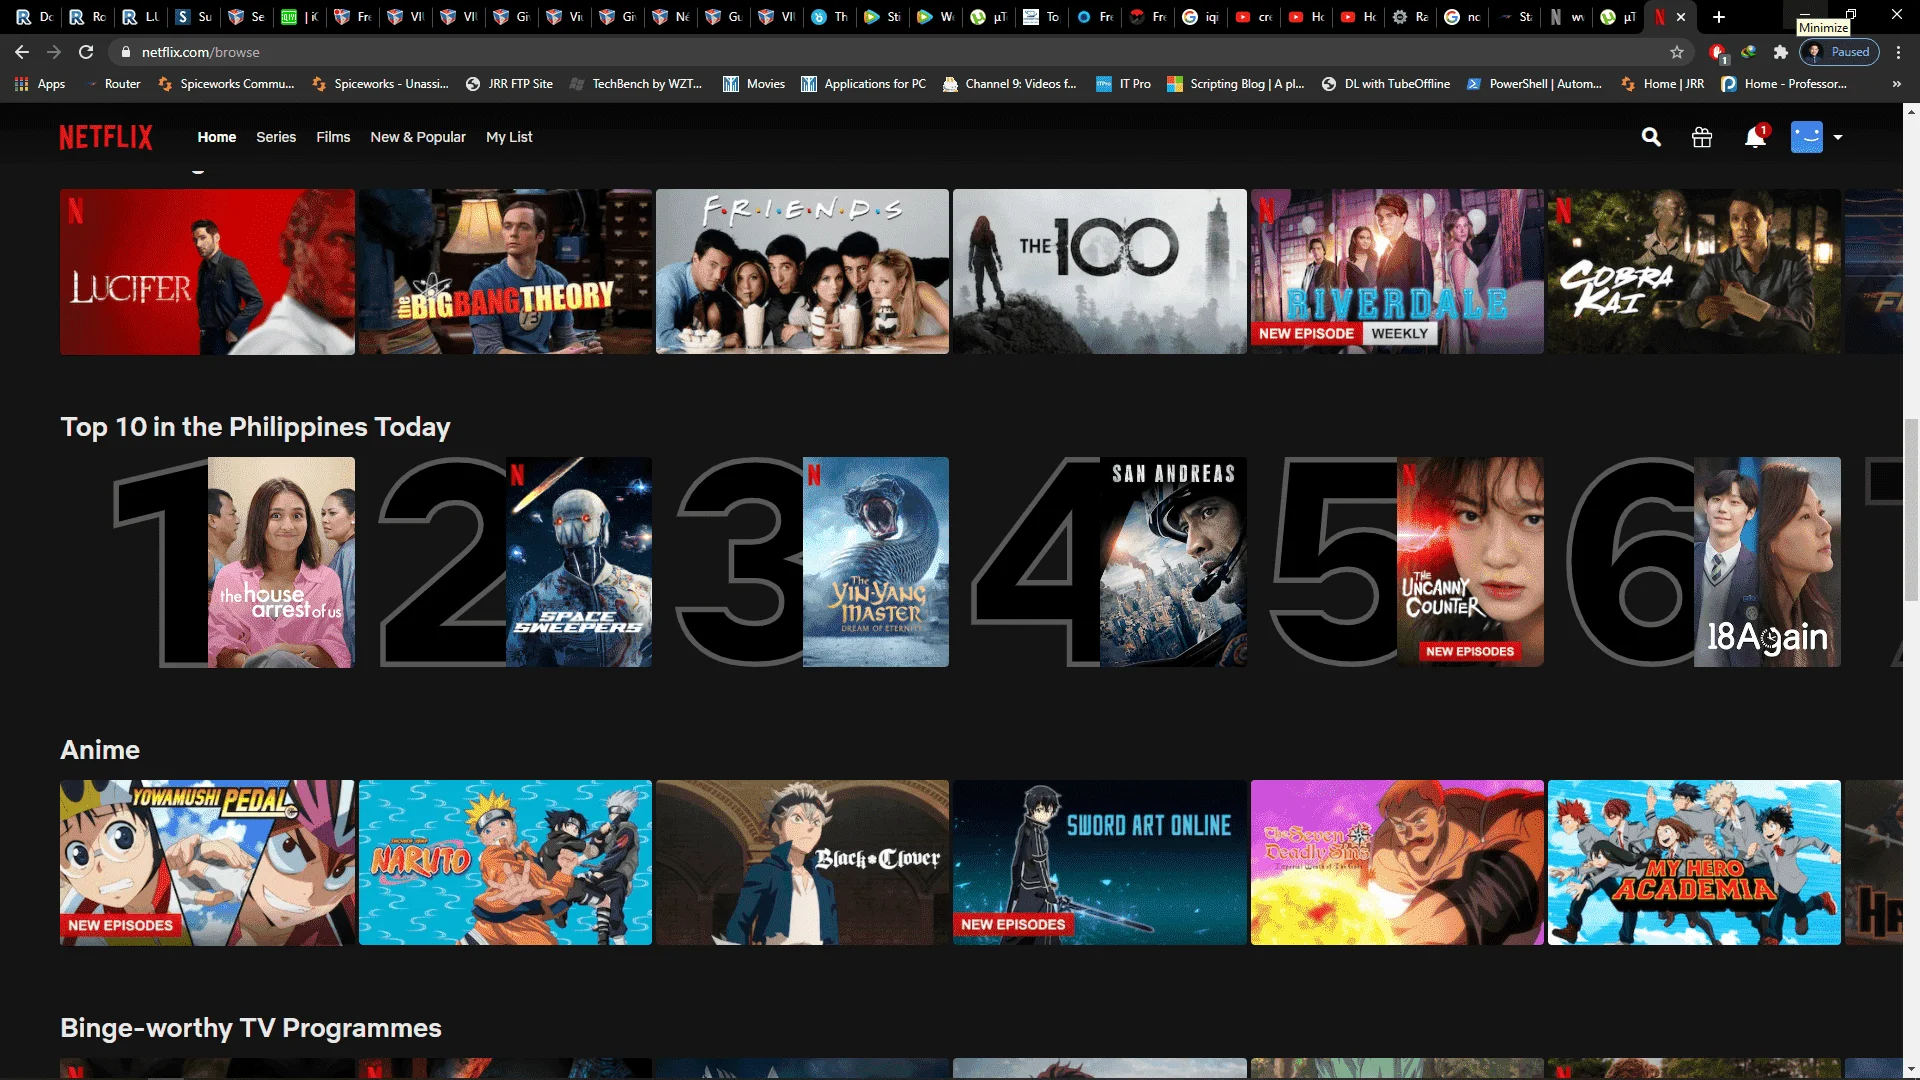The image size is (1920, 1080).
Task: Open the PowerShell Autom... bookmark
Action: click(x=1534, y=84)
